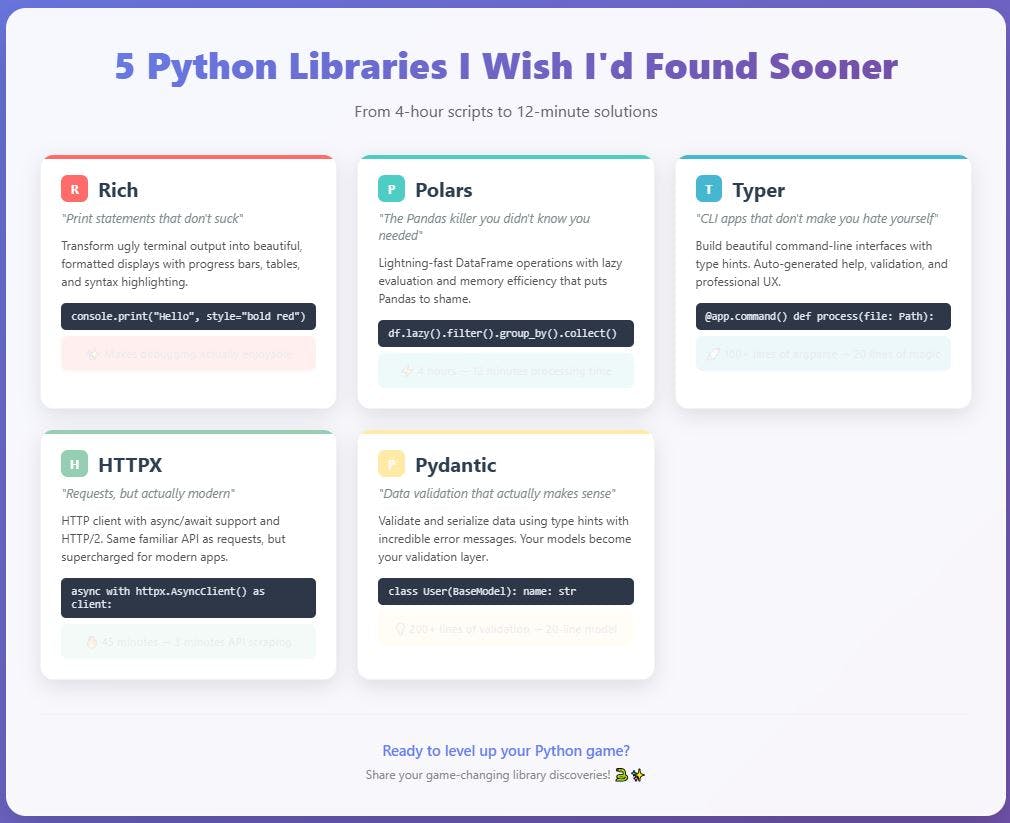Screen dimensions: 1010x823
Task: Click the df.lazy() code block
Action: coord(506,334)
